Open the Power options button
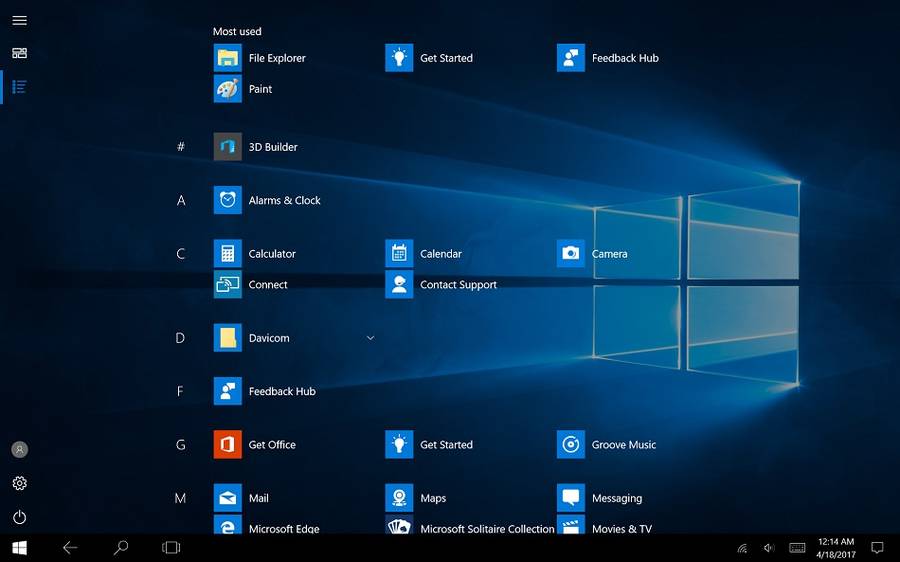The image size is (900, 562). click(x=19, y=517)
